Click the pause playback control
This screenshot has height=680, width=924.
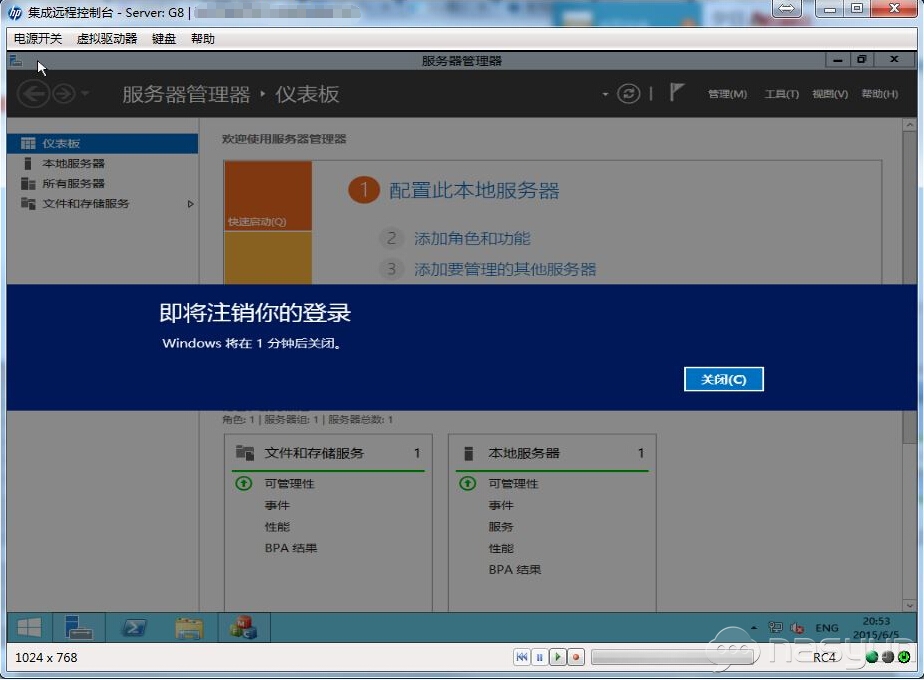tap(539, 656)
